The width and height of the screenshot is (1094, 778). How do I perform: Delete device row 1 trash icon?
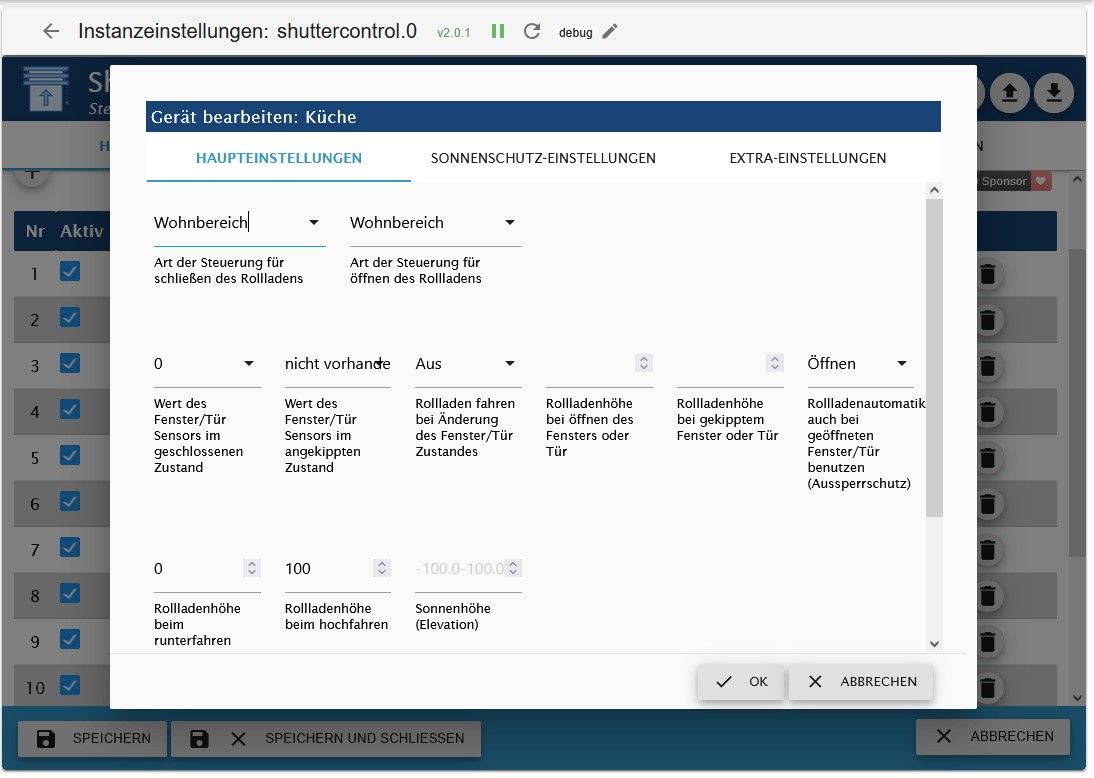(x=987, y=274)
